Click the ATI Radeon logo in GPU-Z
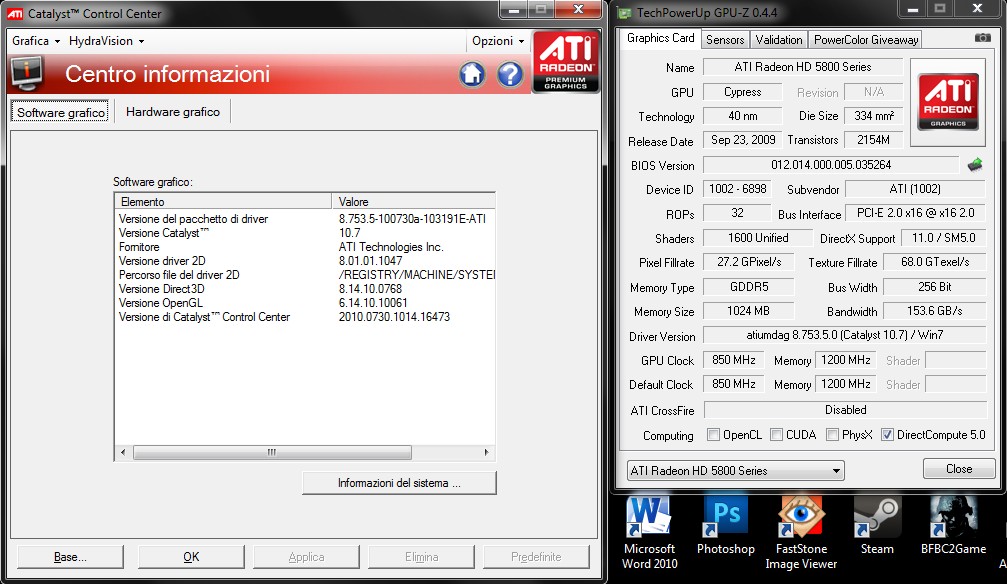The image size is (1007, 584). (948, 102)
